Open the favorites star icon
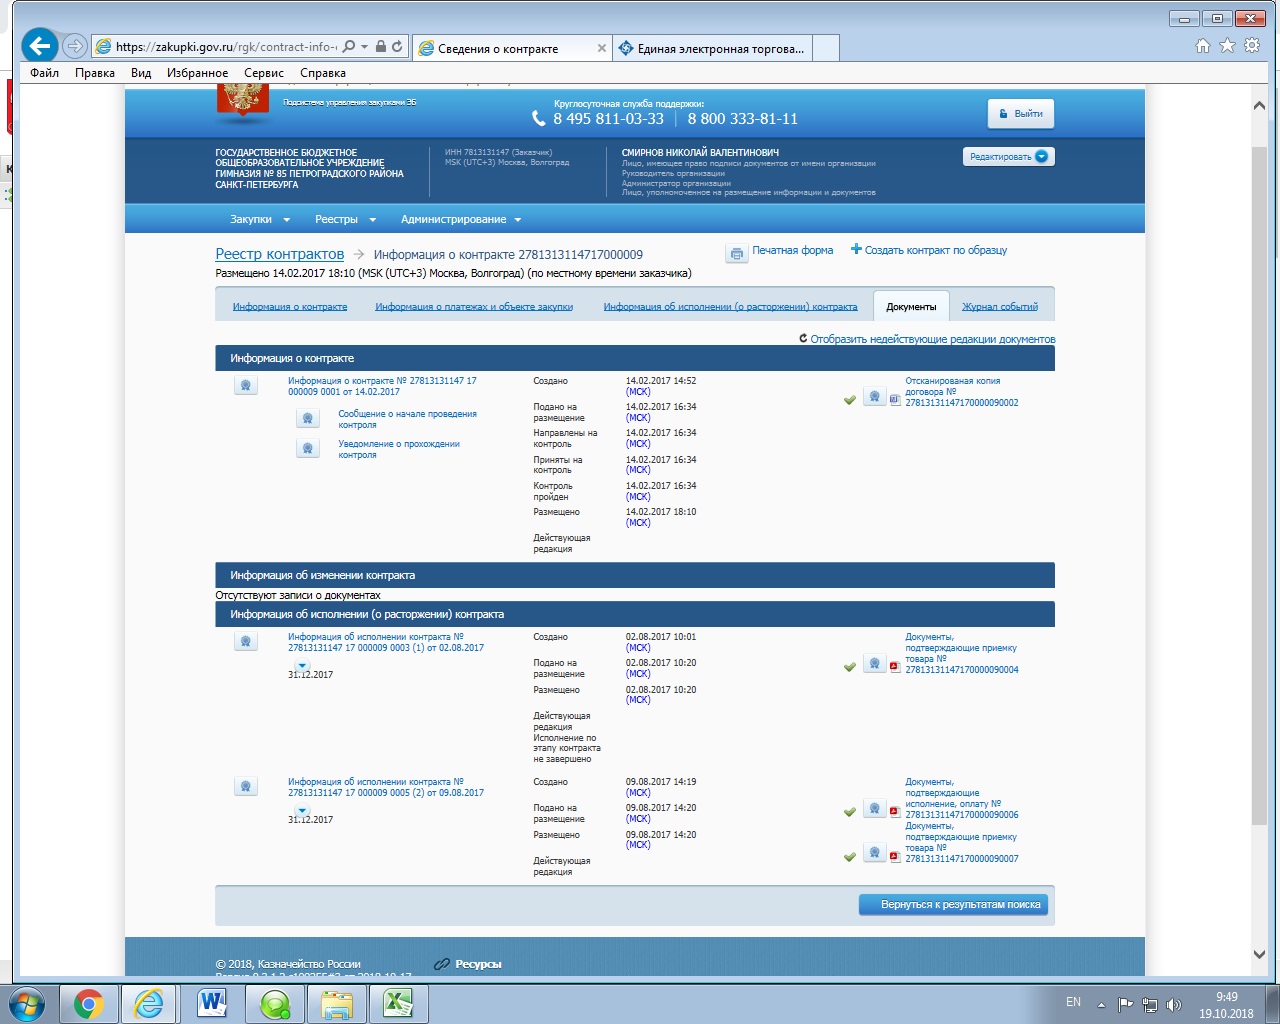 point(1227,46)
